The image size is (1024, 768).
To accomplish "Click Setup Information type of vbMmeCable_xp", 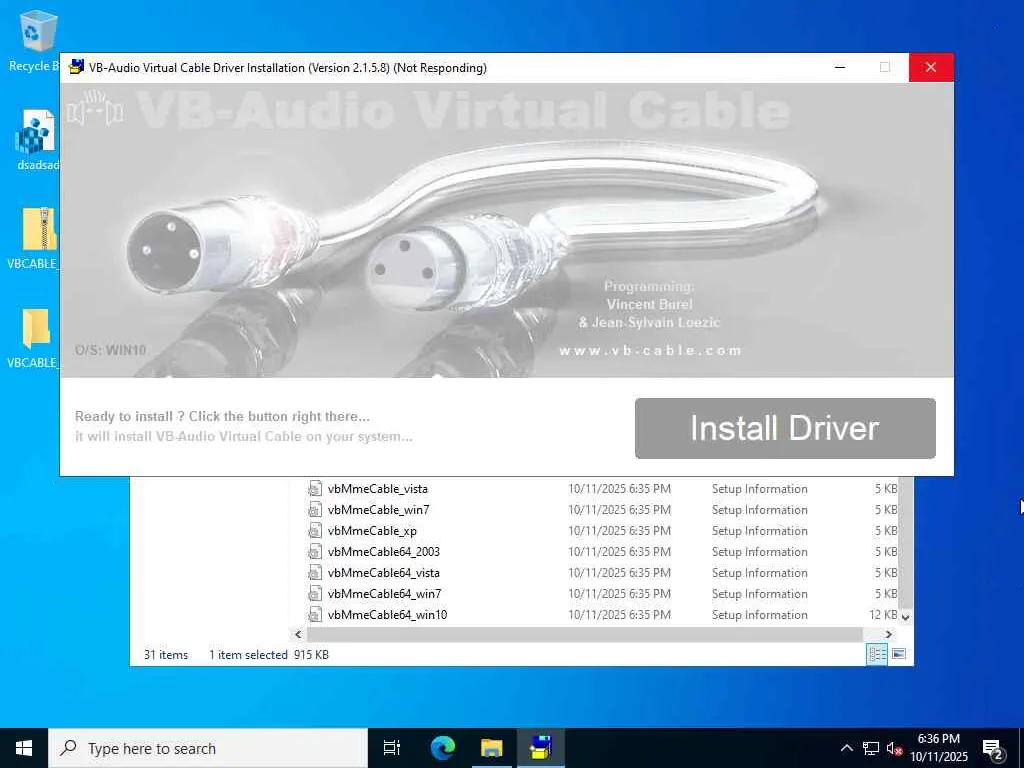I will coord(760,530).
